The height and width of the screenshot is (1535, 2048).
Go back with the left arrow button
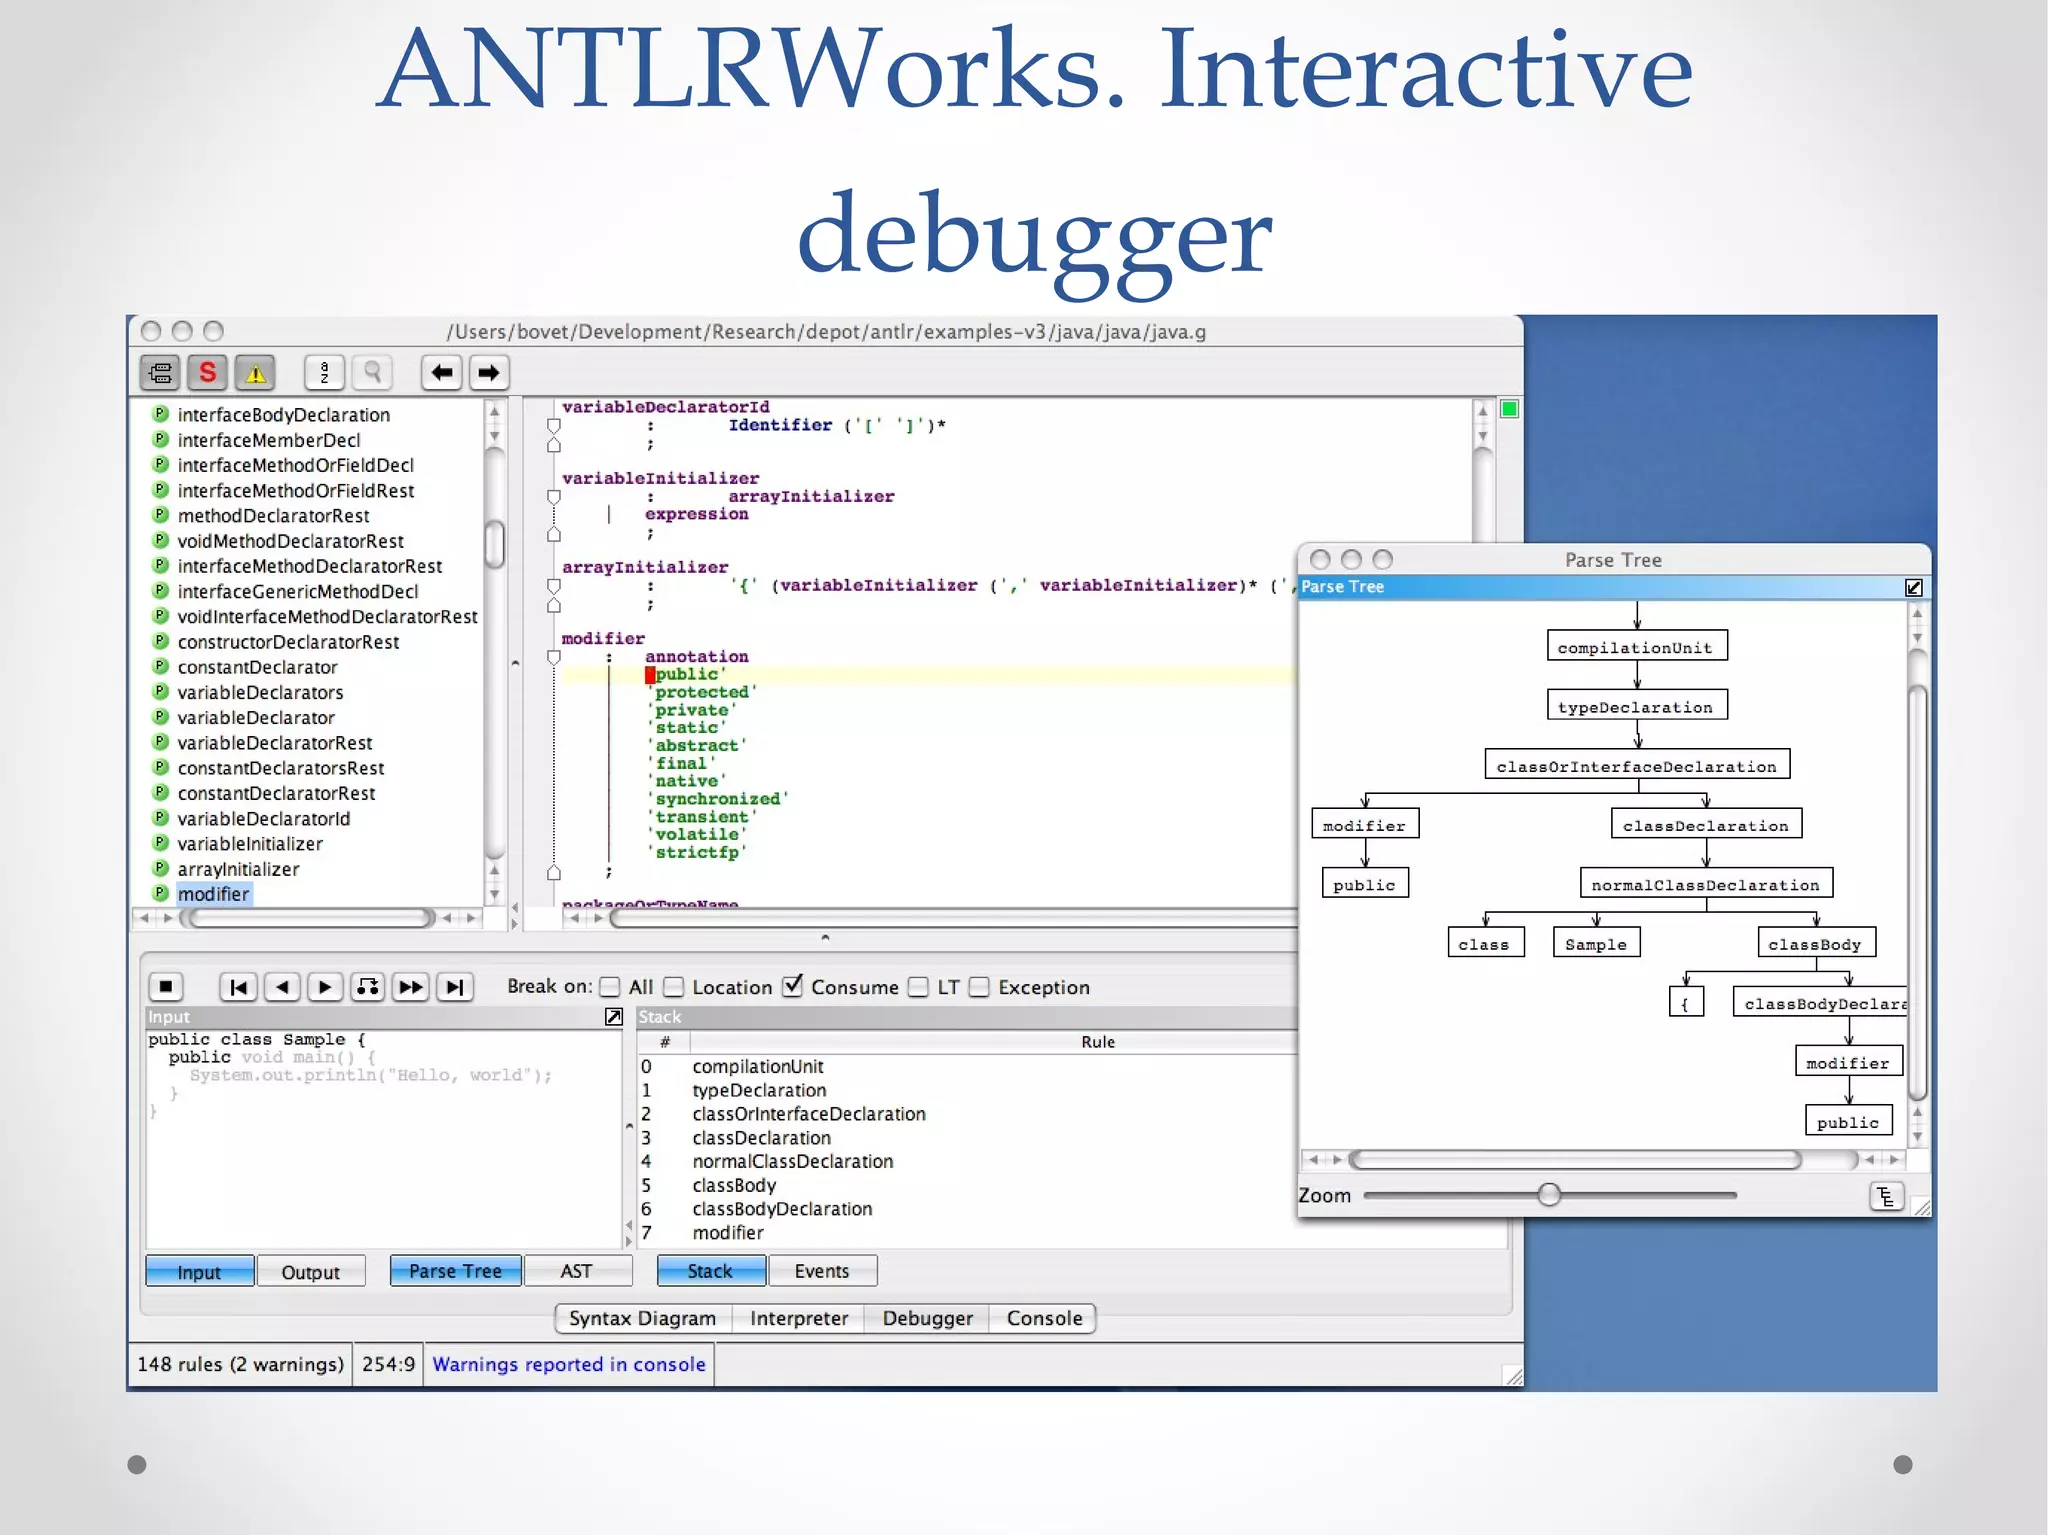click(441, 373)
